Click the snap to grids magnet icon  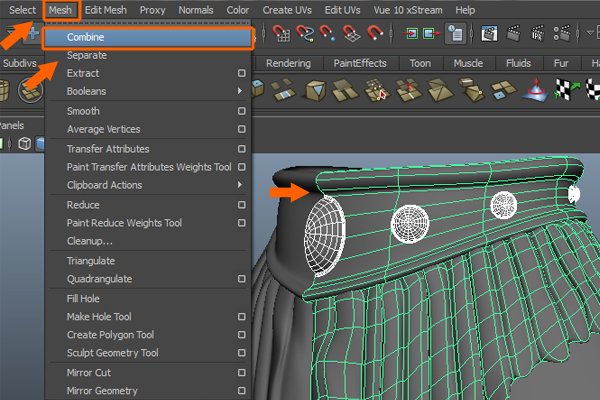[282, 33]
